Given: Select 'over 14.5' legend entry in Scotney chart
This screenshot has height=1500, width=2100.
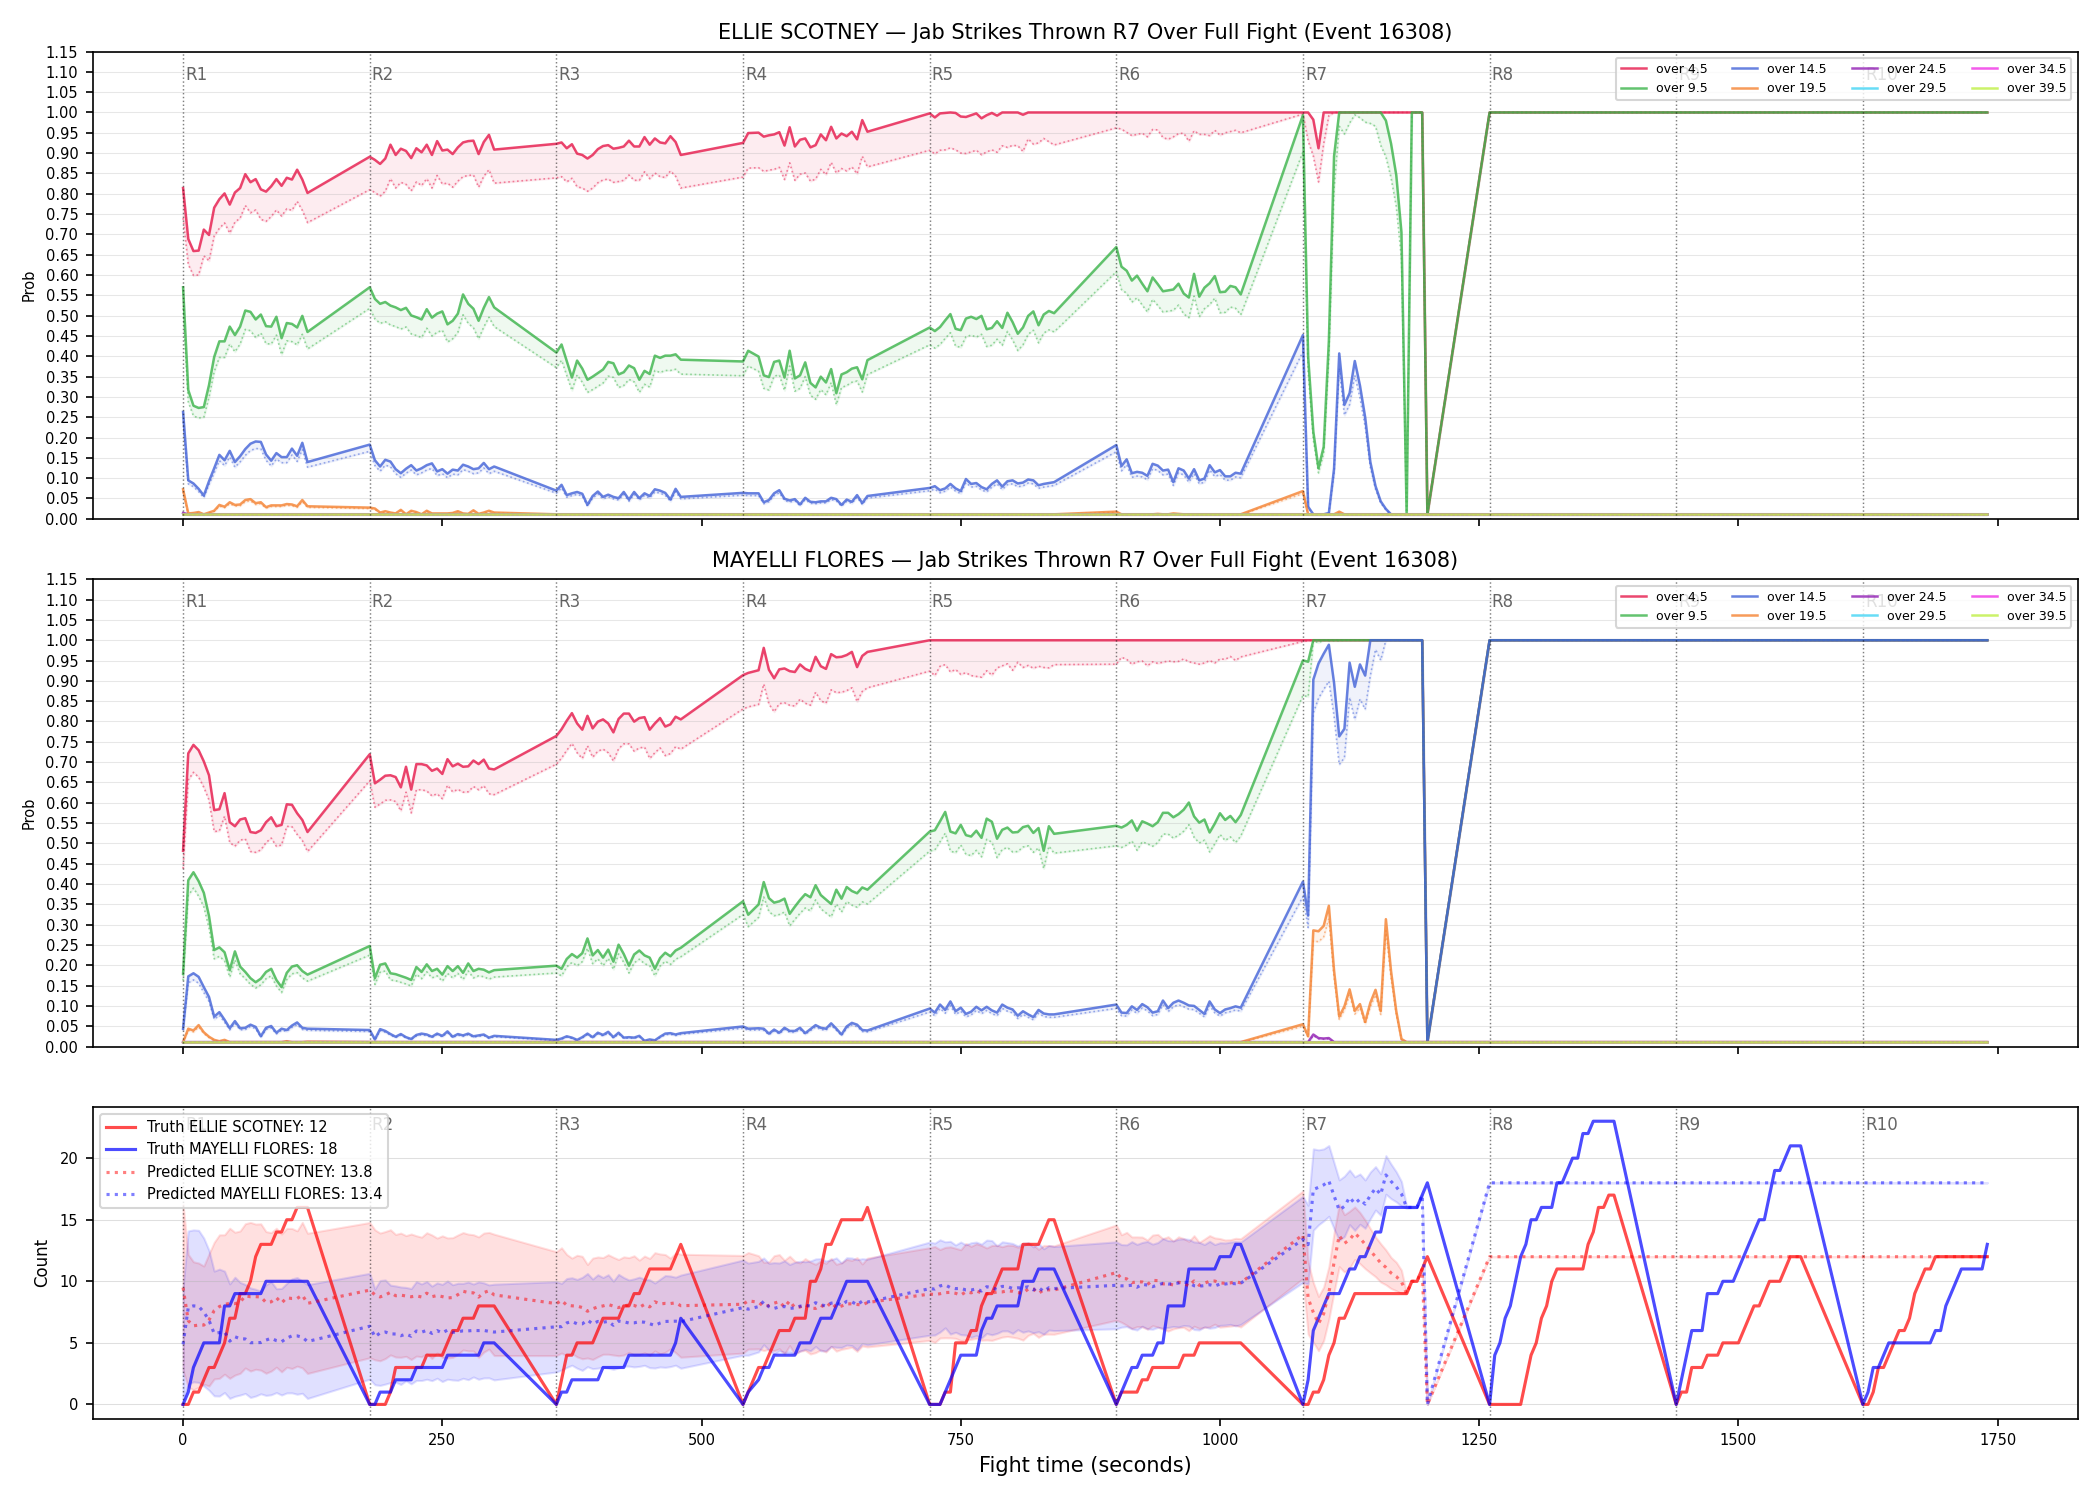Looking at the screenshot, I should click(1779, 69).
